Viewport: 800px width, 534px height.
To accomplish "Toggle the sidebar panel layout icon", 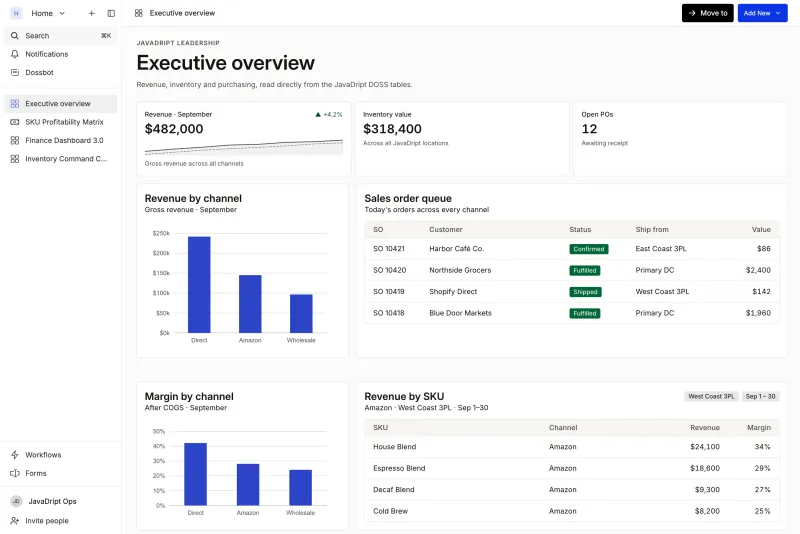I will pos(111,13).
